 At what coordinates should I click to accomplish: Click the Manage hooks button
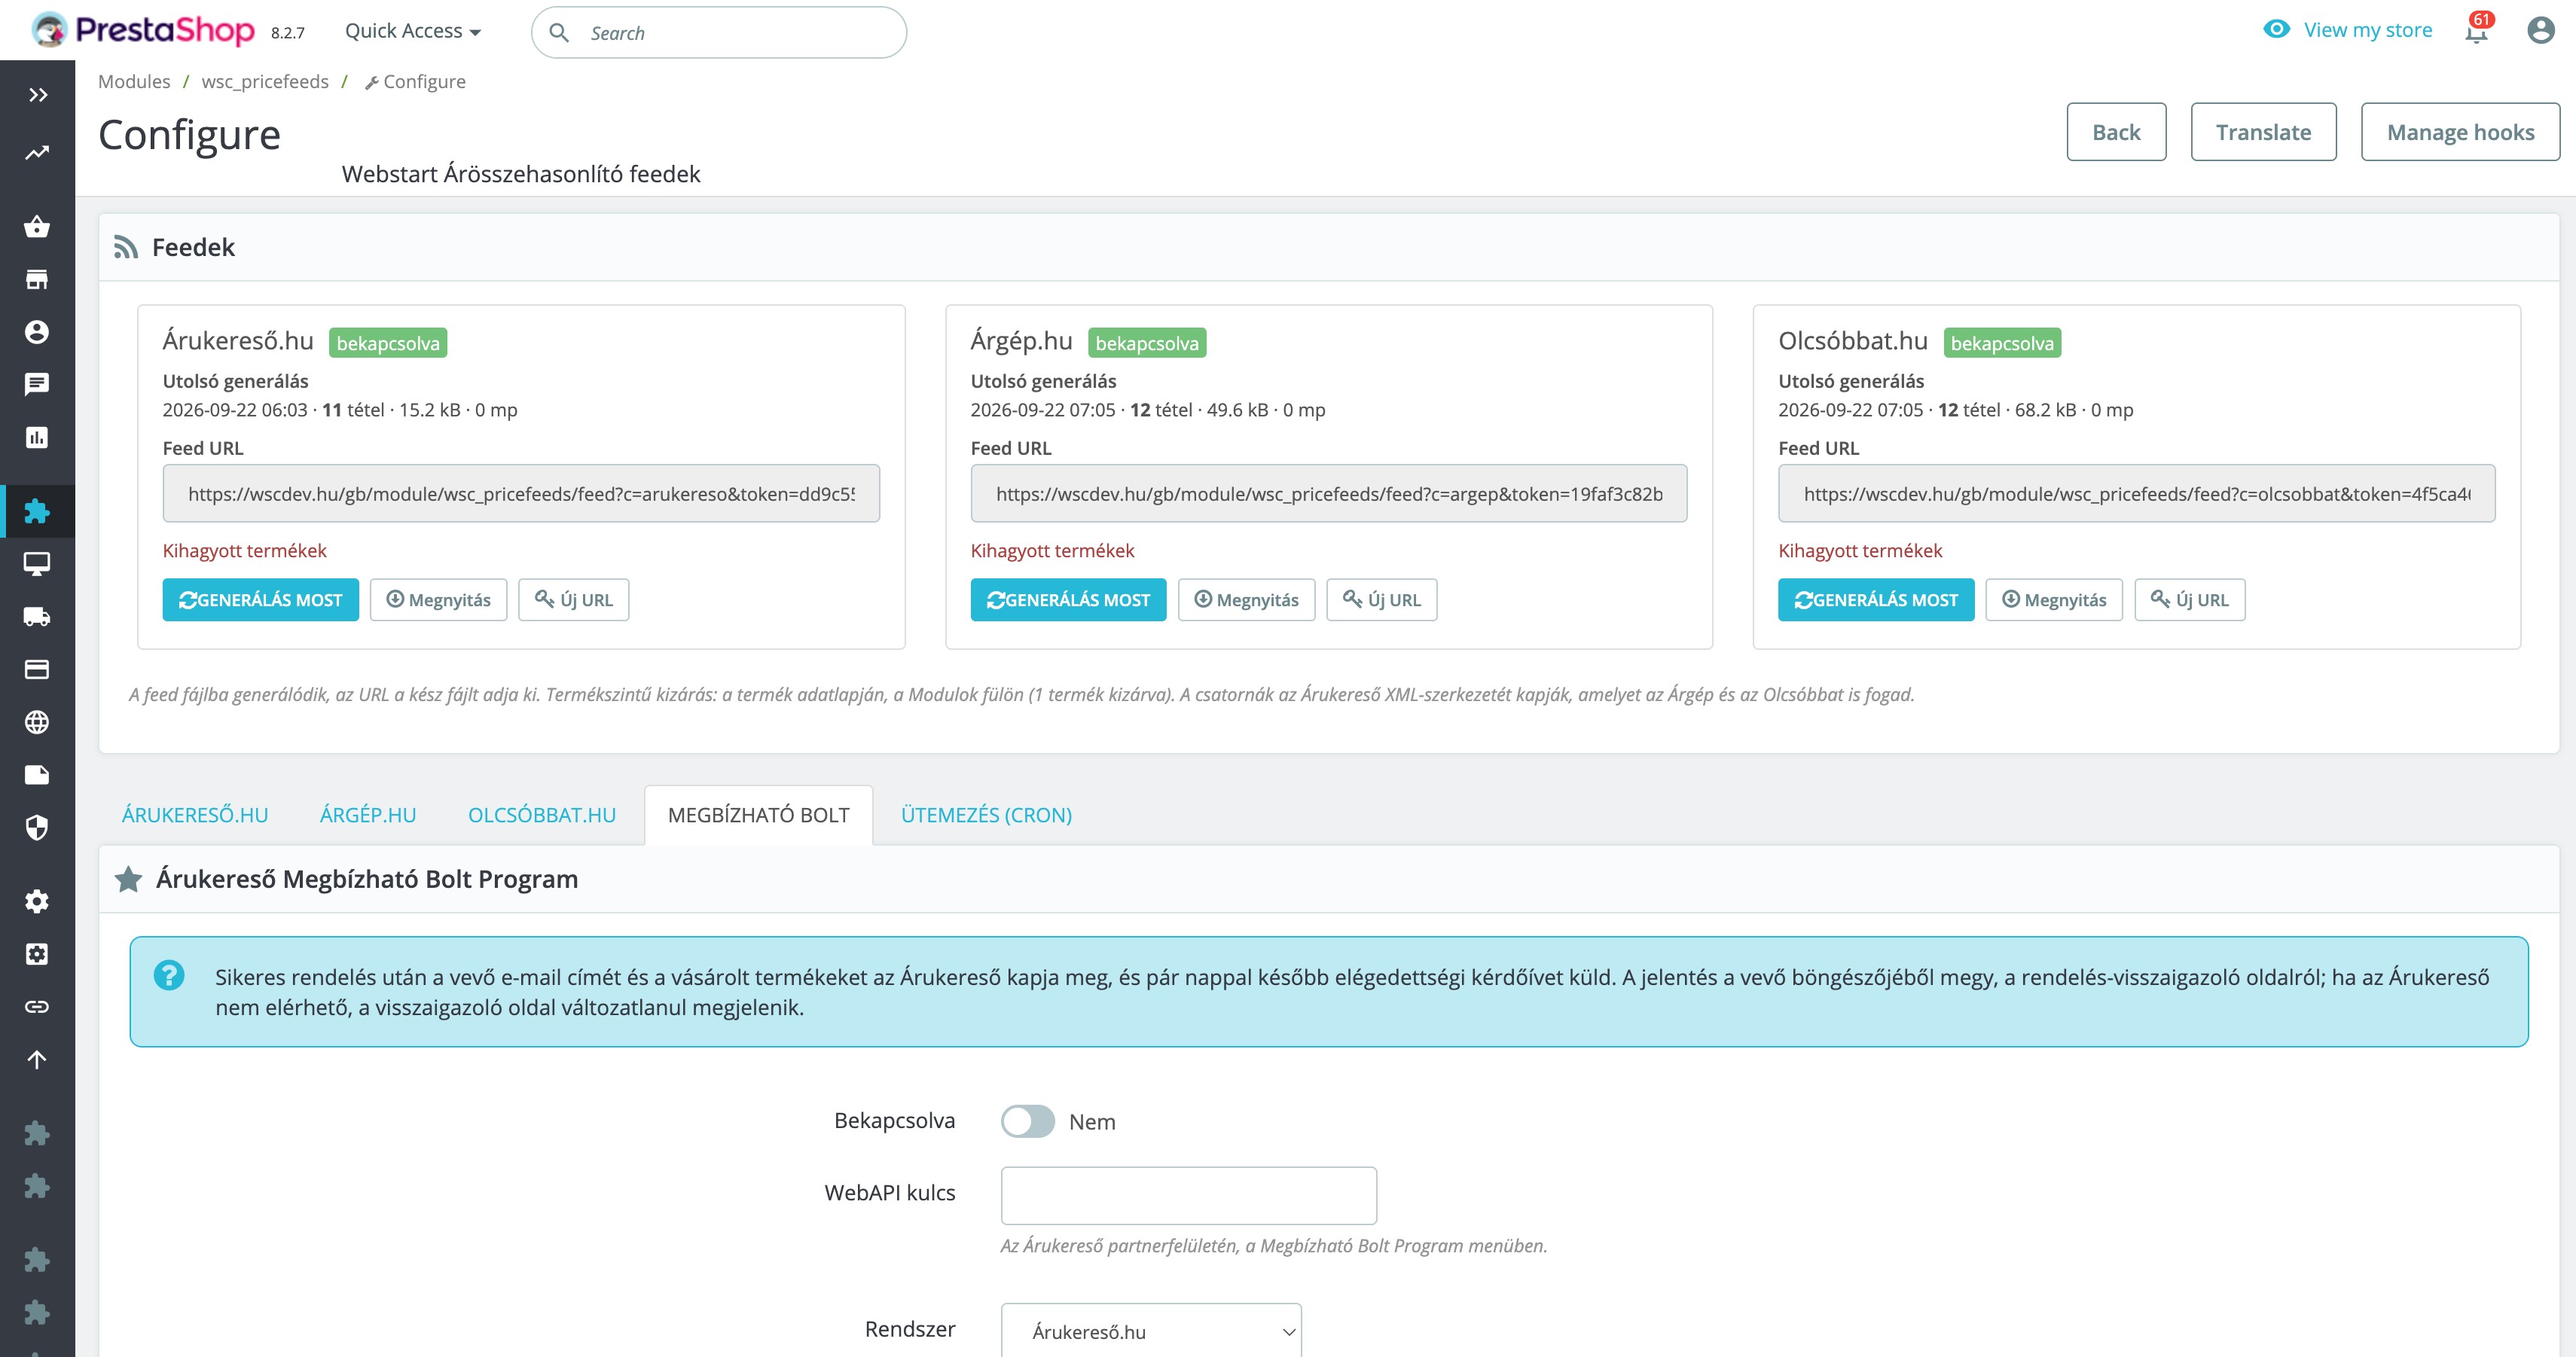[2460, 132]
